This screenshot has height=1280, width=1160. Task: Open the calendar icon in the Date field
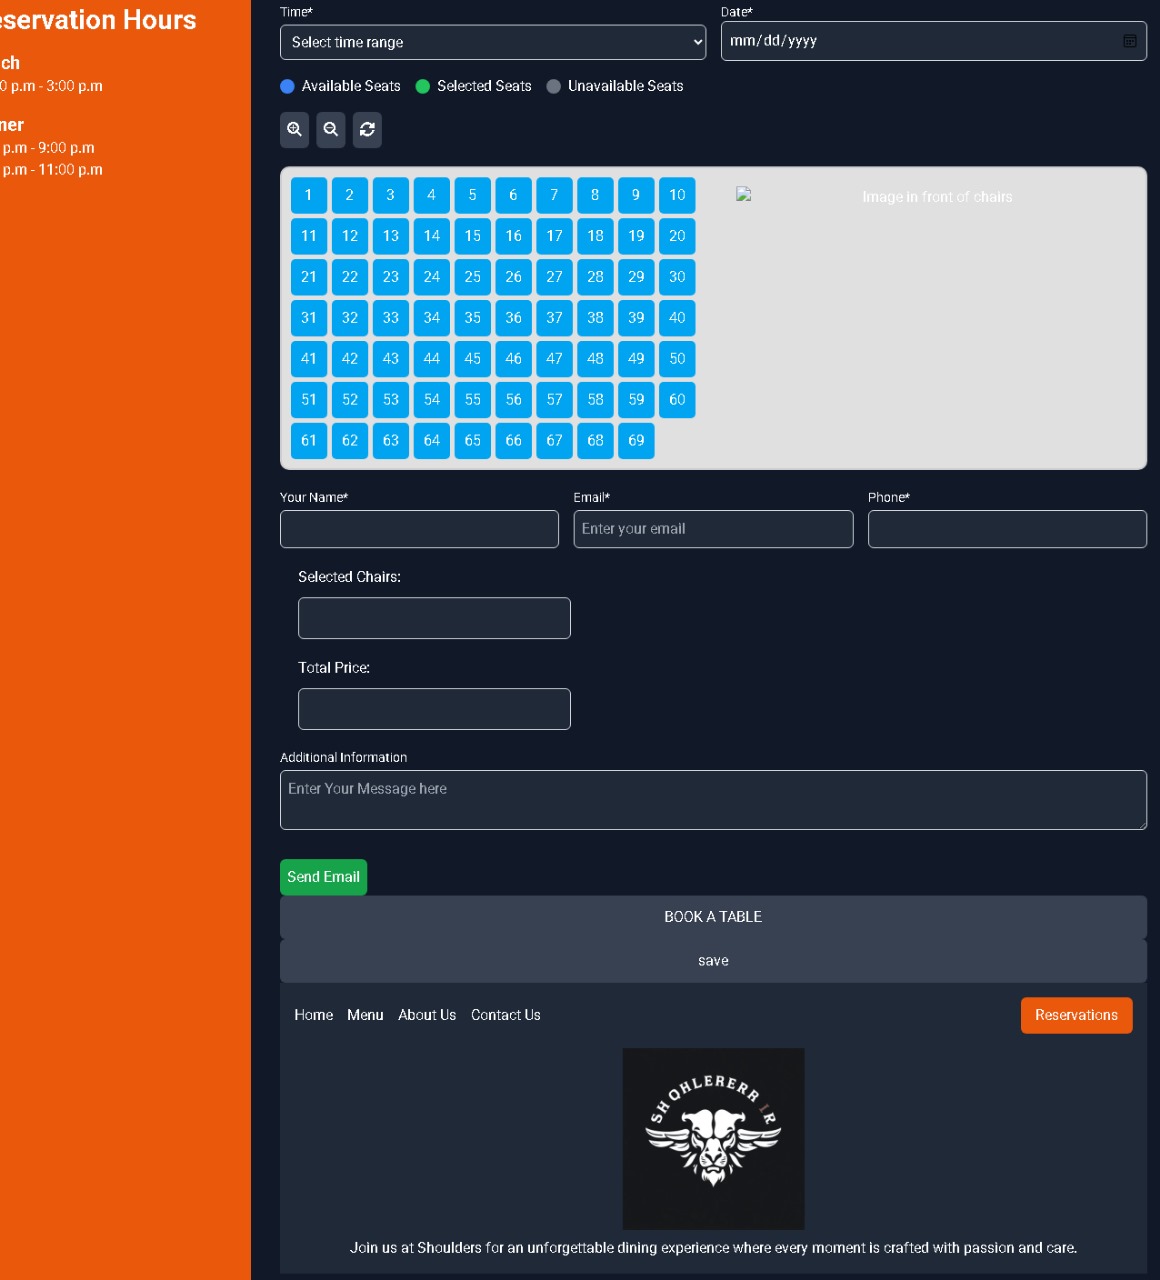[x=1129, y=41]
